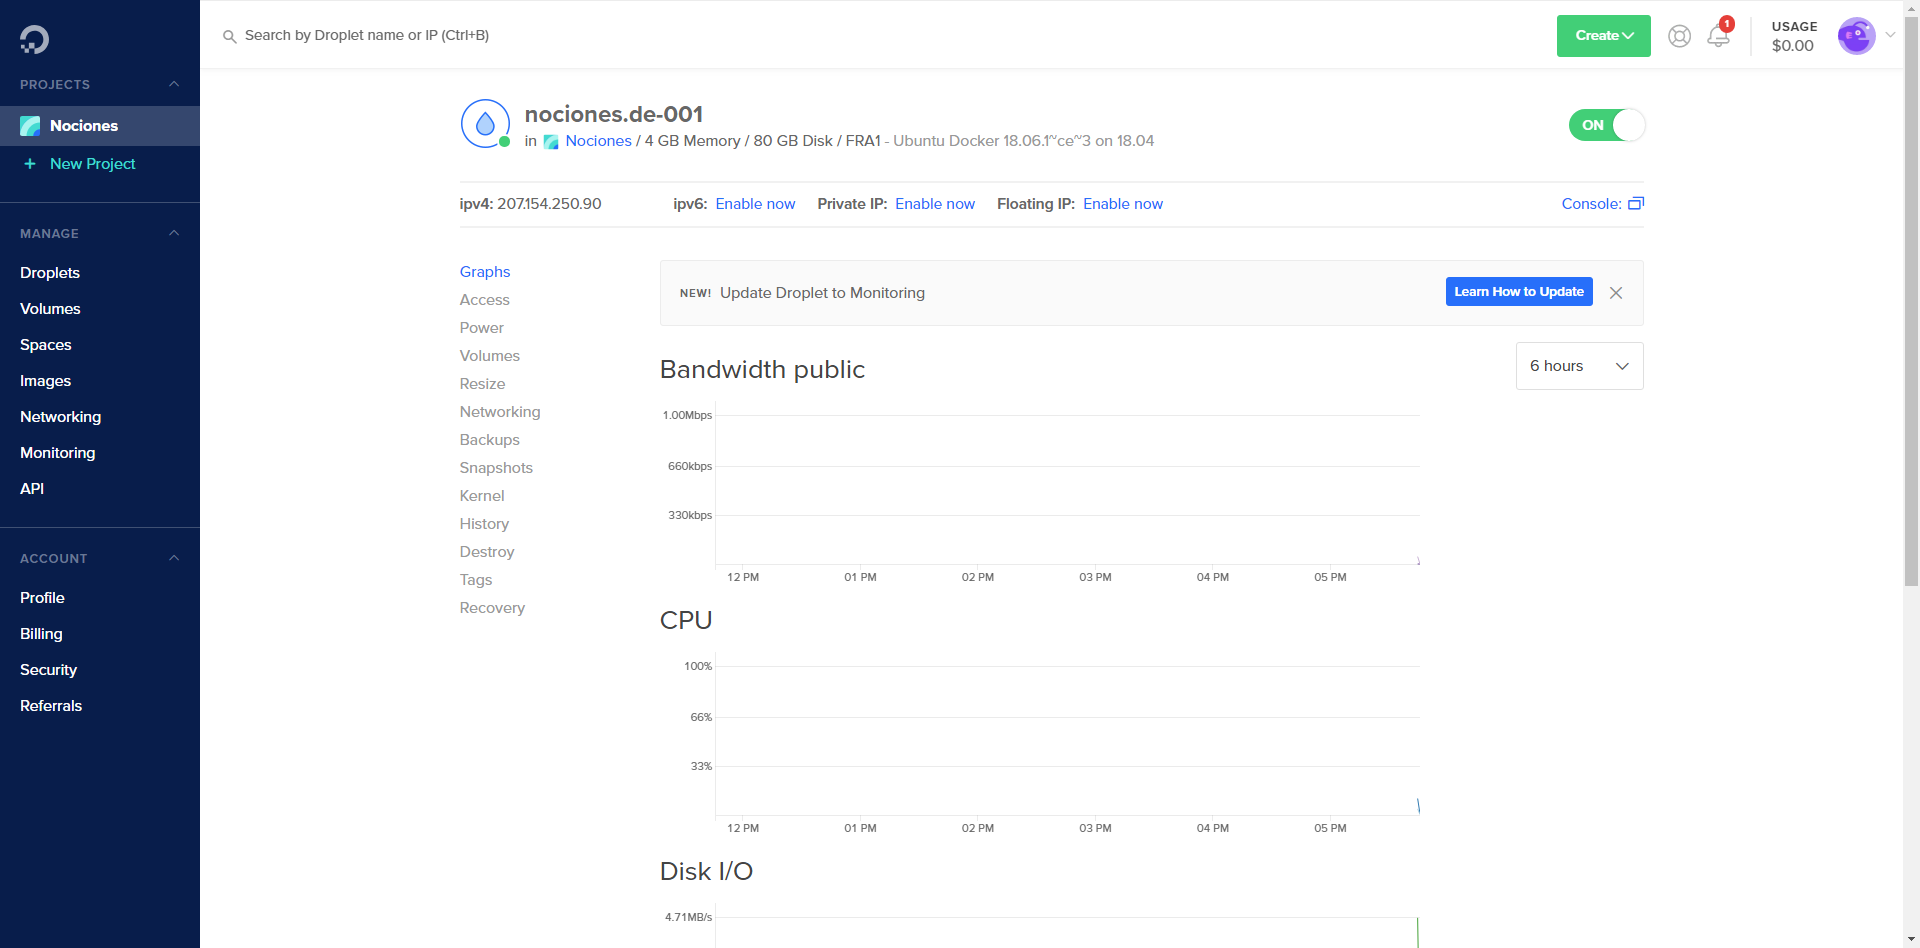Click Learn How to Update button
Screen dimensions: 1920x948
tap(1519, 292)
